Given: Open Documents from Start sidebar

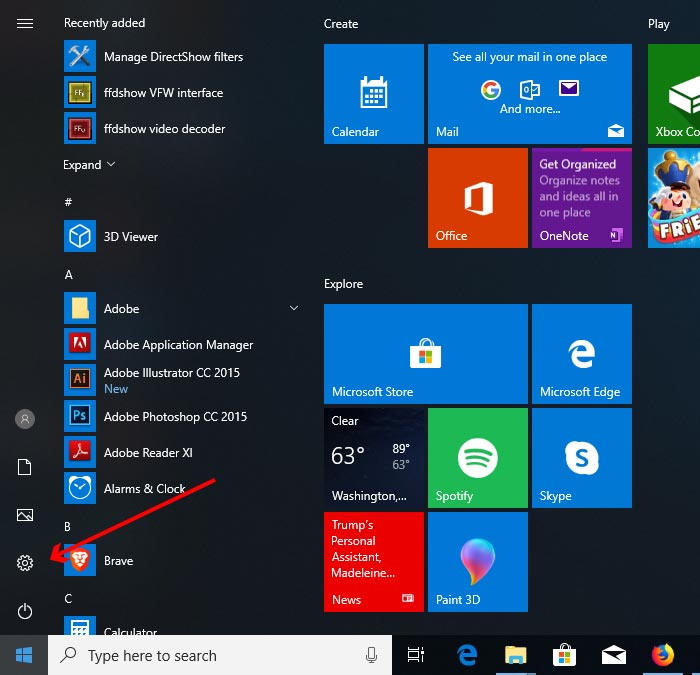Looking at the screenshot, I should pyautogui.click(x=25, y=467).
